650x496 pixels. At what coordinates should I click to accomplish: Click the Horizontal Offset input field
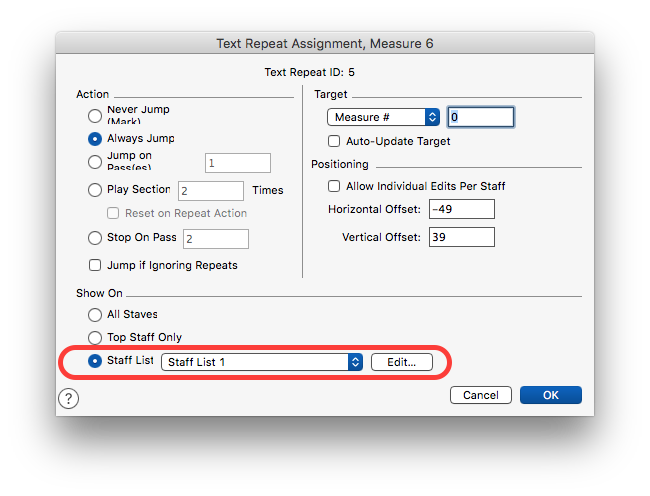[461, 209]
